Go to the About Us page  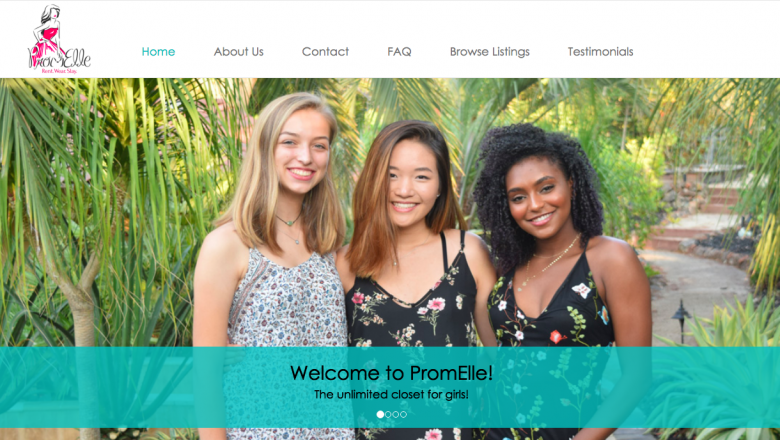tap(239, 52)
